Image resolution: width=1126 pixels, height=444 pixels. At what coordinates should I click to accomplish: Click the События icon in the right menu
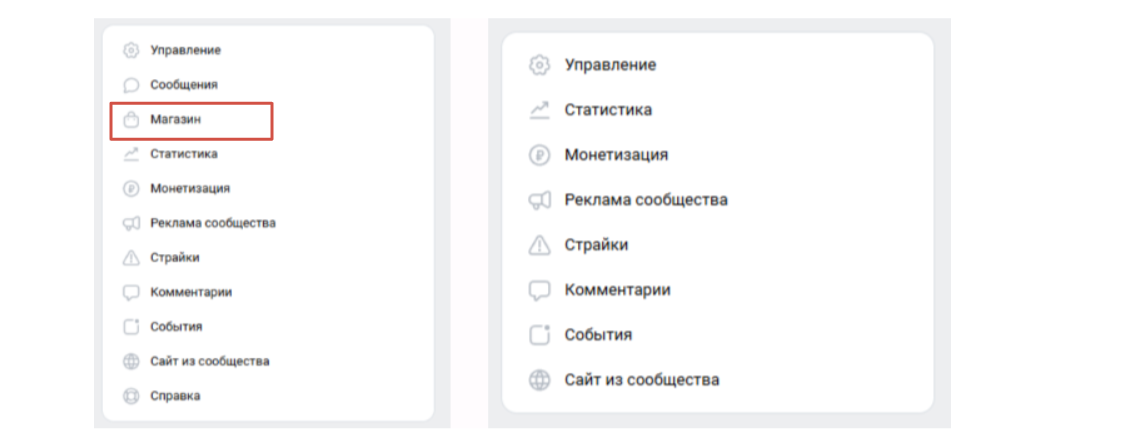540,335
